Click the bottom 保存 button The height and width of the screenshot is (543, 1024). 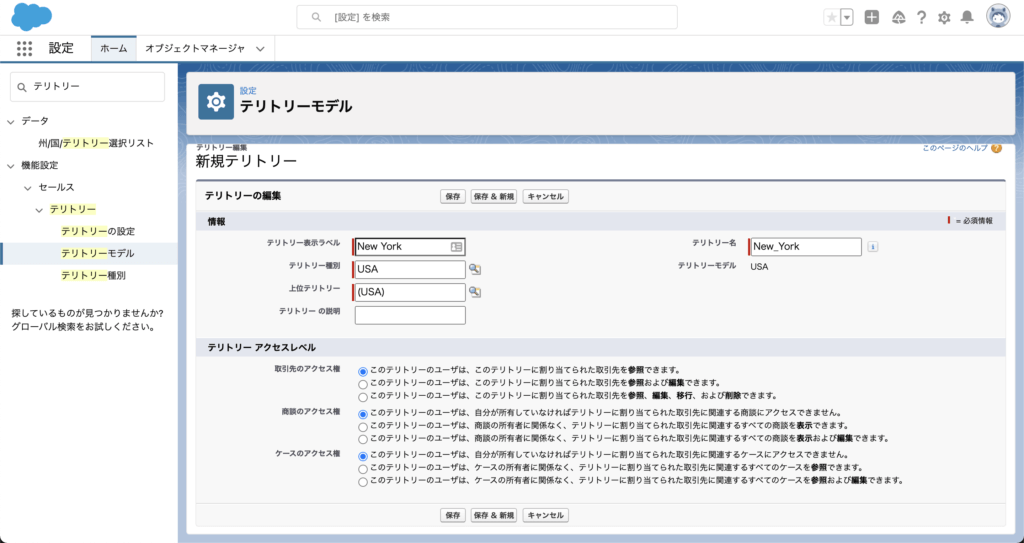(x=453, y=516)
